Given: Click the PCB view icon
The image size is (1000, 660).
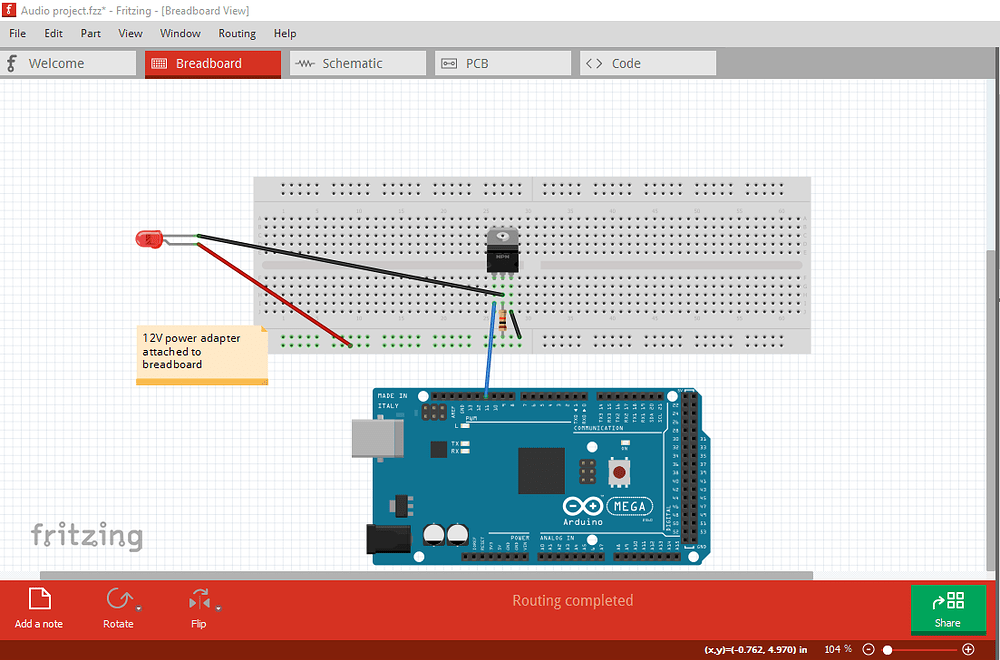Looking at the screenshot, I should 449,63.
